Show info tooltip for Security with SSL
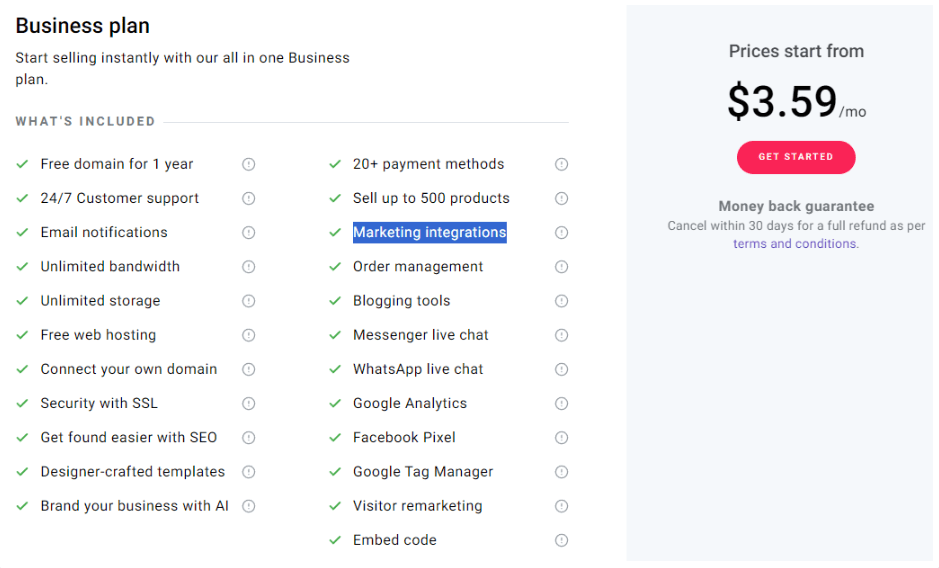939x568 pixels. pos(249,403)
